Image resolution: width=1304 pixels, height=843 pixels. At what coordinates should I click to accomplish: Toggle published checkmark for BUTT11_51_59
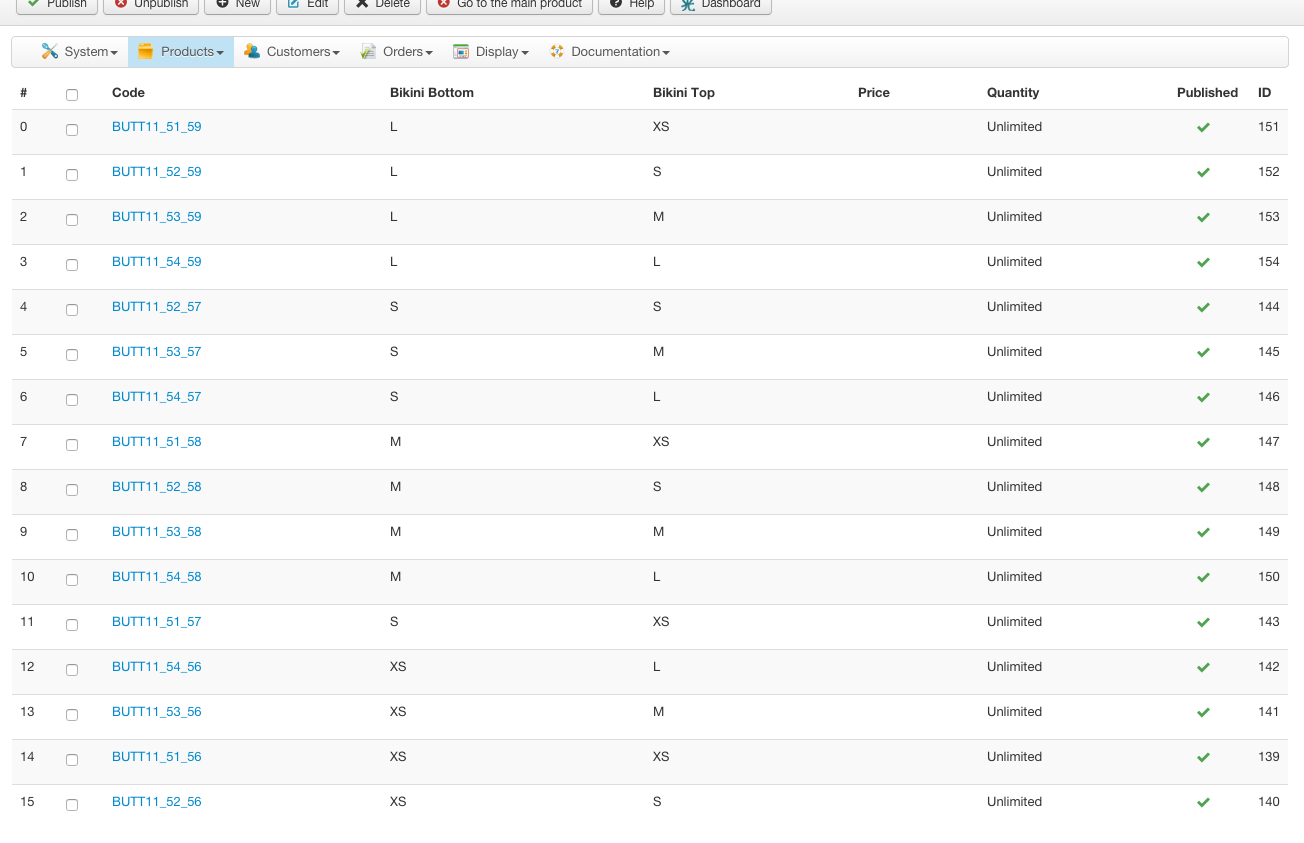pyautogui.click(x=1203, y=128)
